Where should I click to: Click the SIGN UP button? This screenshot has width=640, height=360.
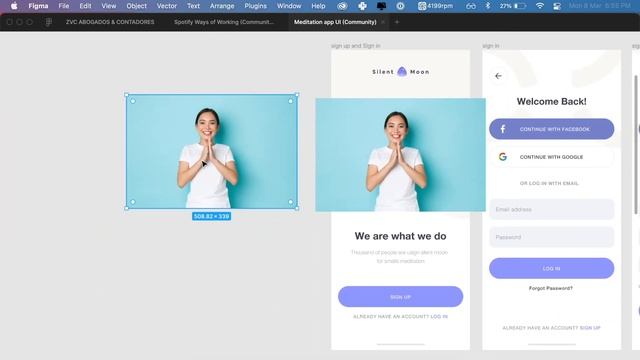[400, 297]
